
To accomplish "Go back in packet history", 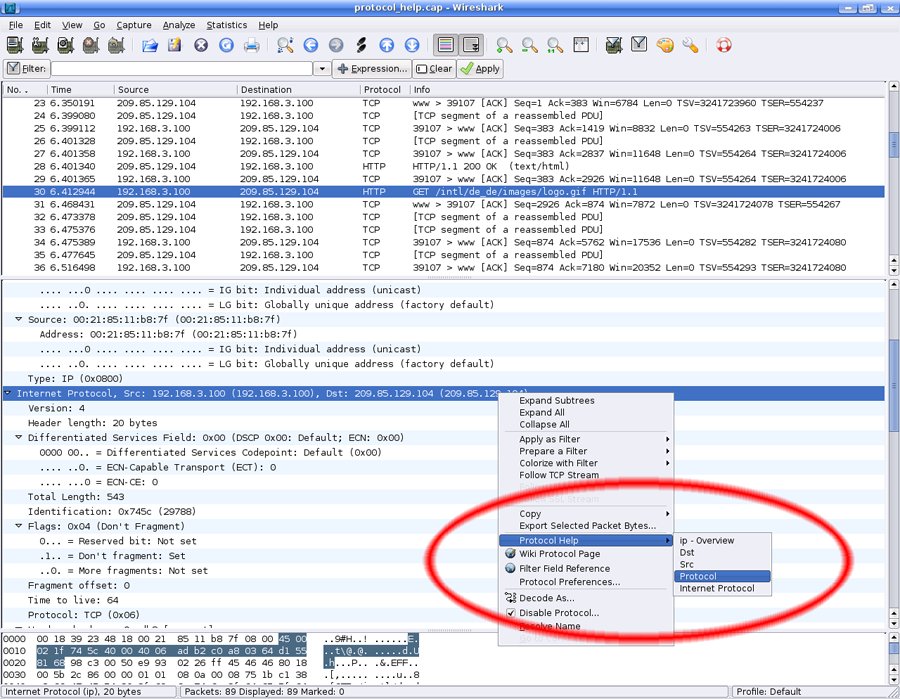I will pyautogui.click(x=311, y=45).
